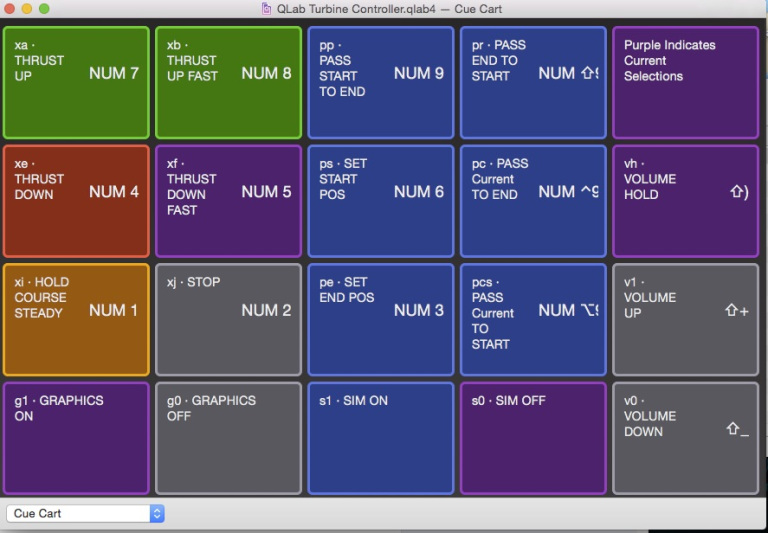Image resolution: width=768 pixels, height=533 pixels.
Task: Hit the xj STOP cue button
Action: click(x=228, y=320)
